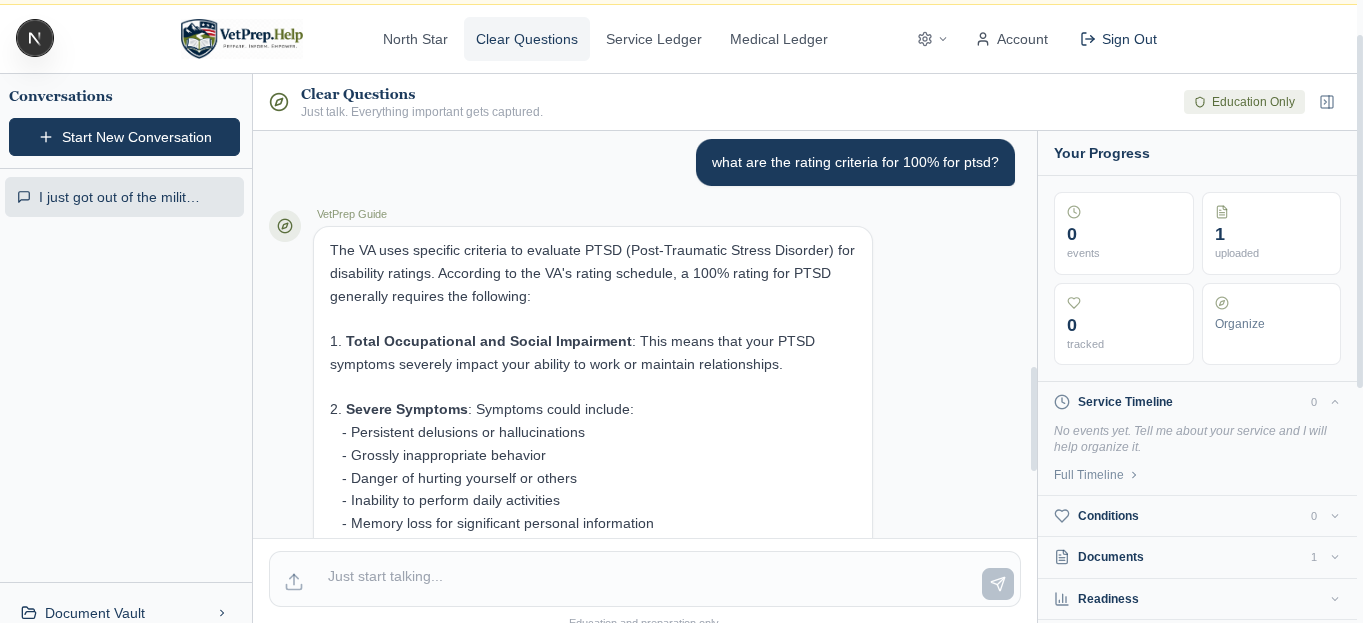Click the collapse panel icon near Education Only
Viewport: 1363px width, 623px height.
pyautogui.click(x=1327, y=101)
